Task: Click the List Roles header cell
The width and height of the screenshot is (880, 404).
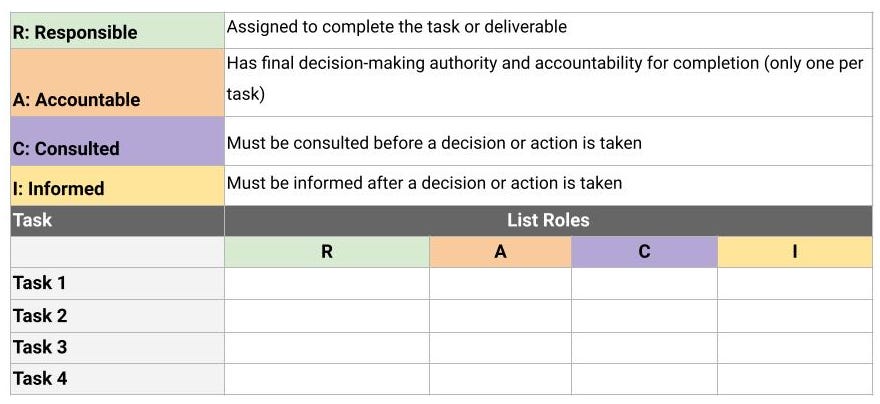Action: (548, 221)
